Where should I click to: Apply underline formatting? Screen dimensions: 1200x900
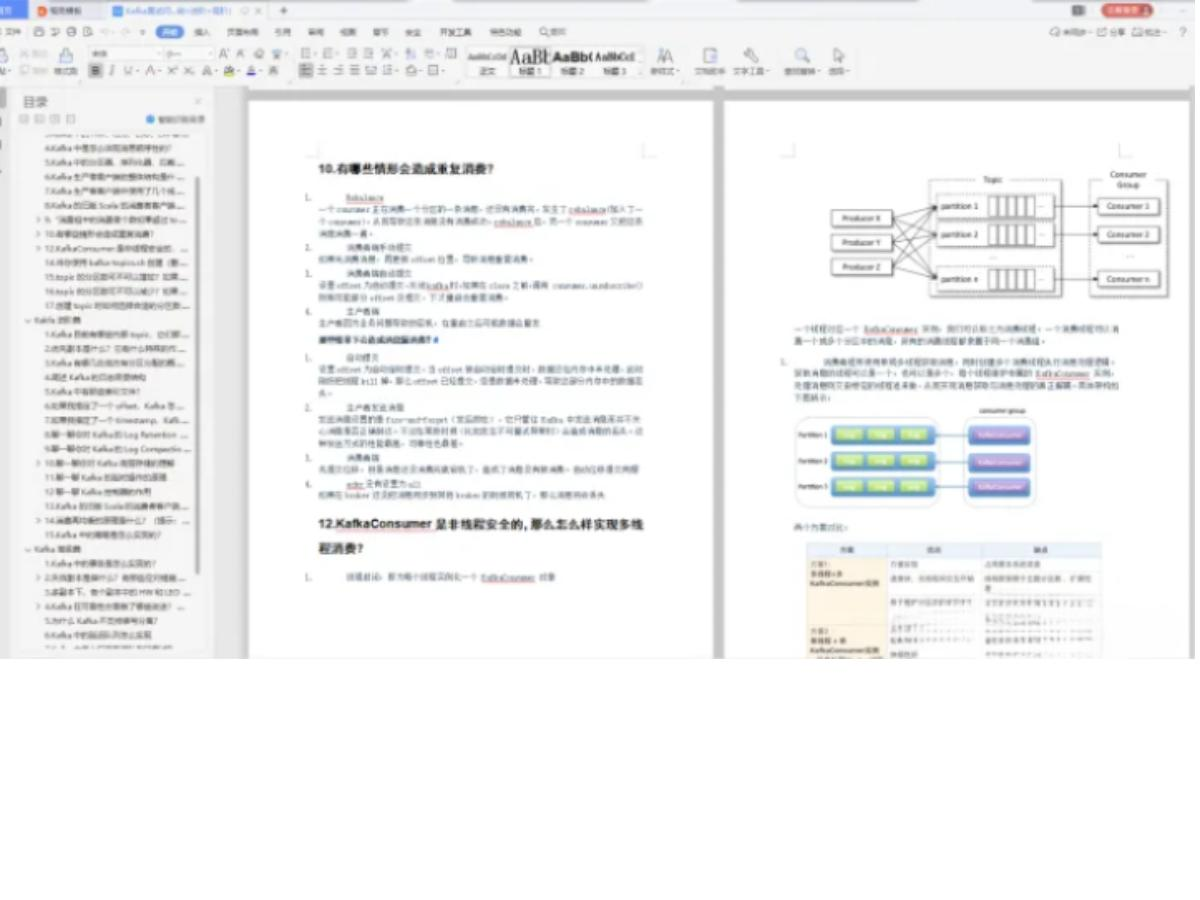click(128, 71)
